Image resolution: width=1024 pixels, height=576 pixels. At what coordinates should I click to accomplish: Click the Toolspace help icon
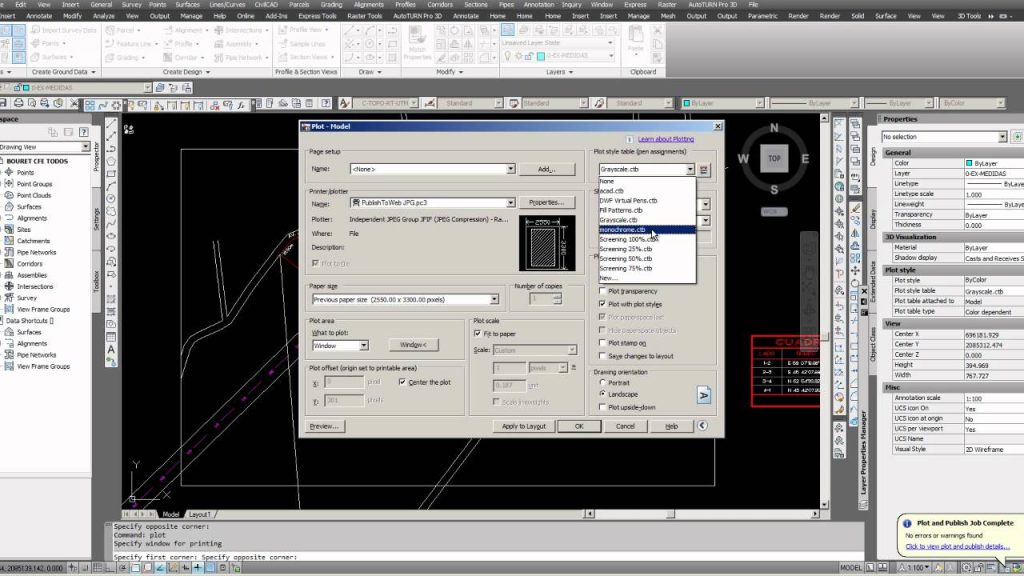pos(84,132)
